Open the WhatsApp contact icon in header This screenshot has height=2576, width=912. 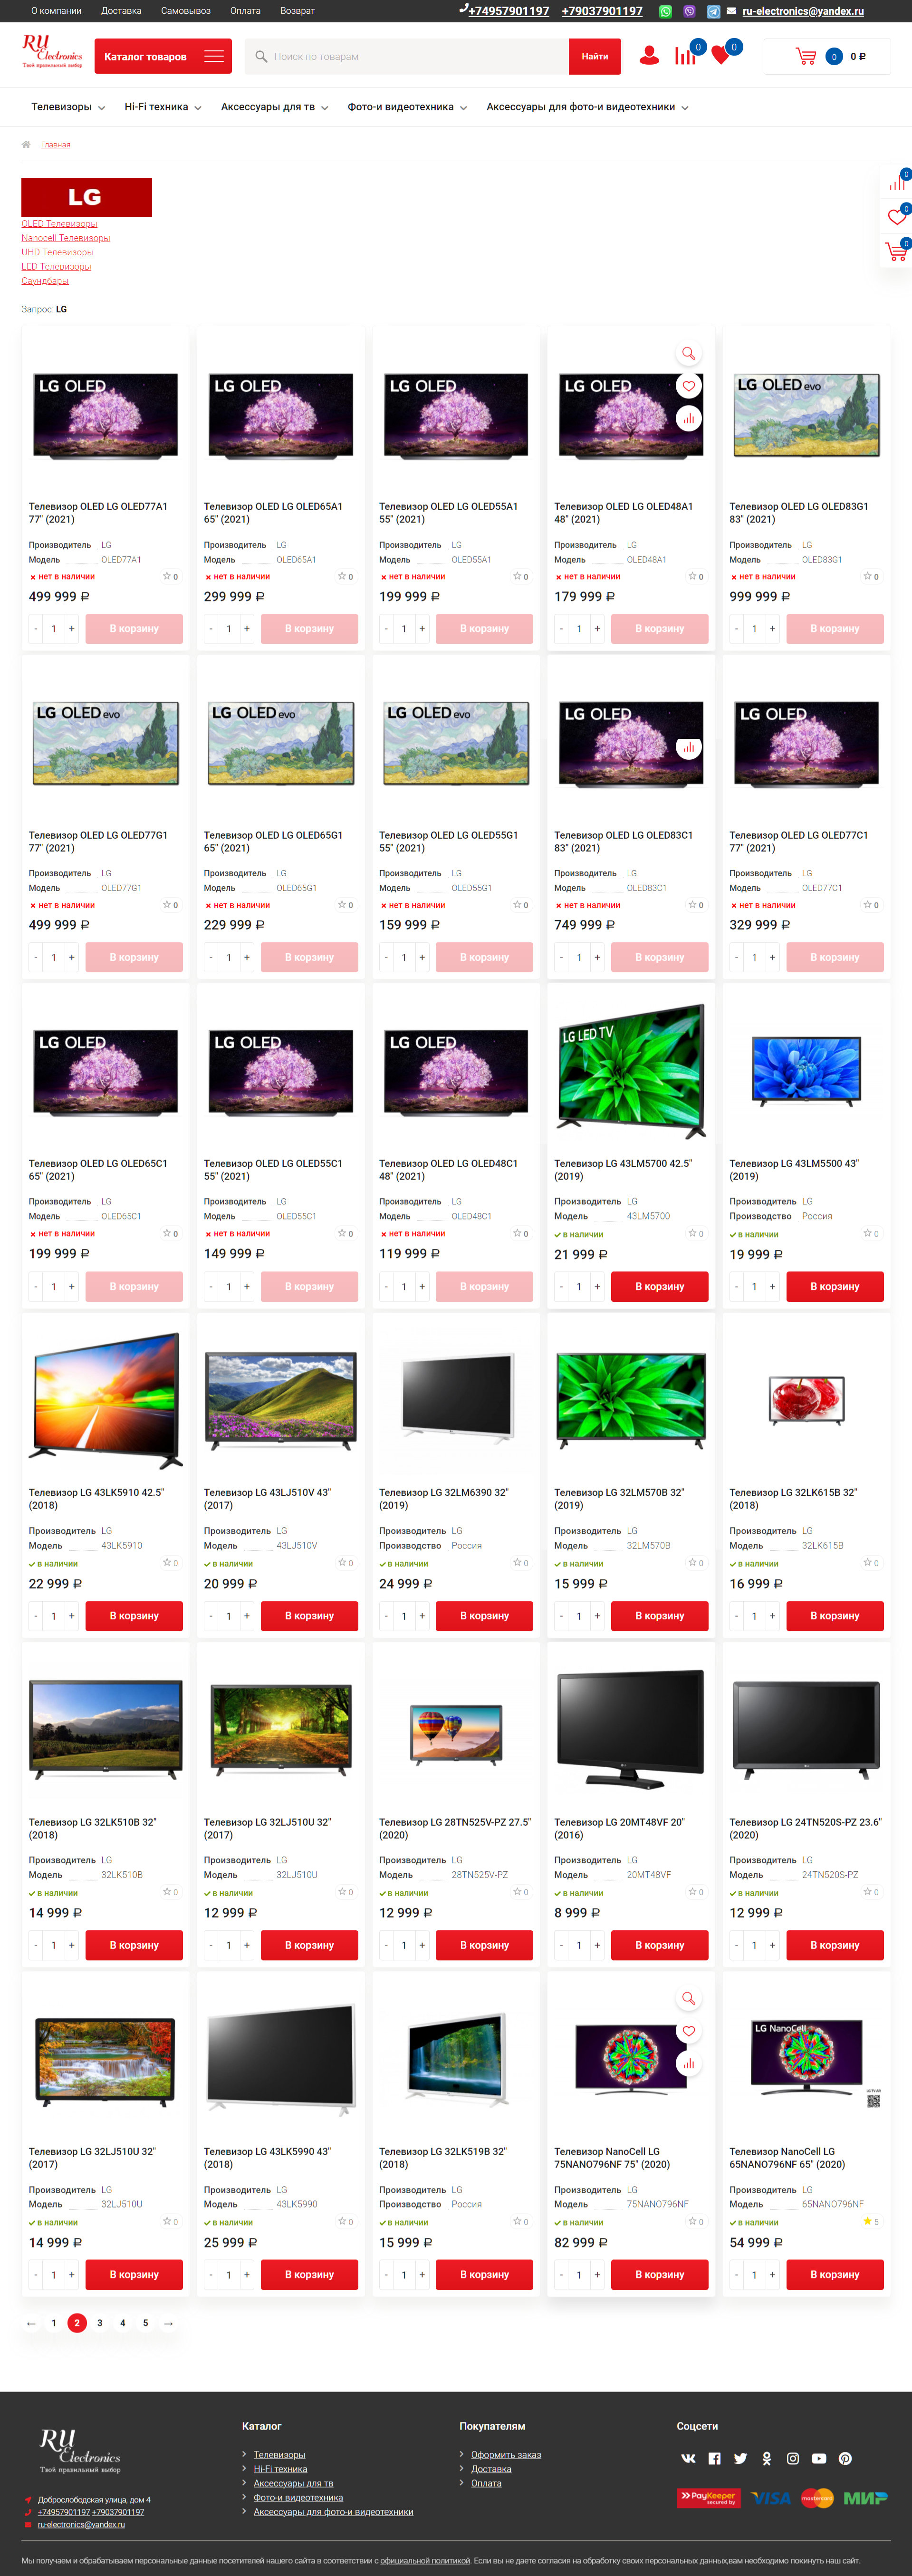(x=665, y=12)
